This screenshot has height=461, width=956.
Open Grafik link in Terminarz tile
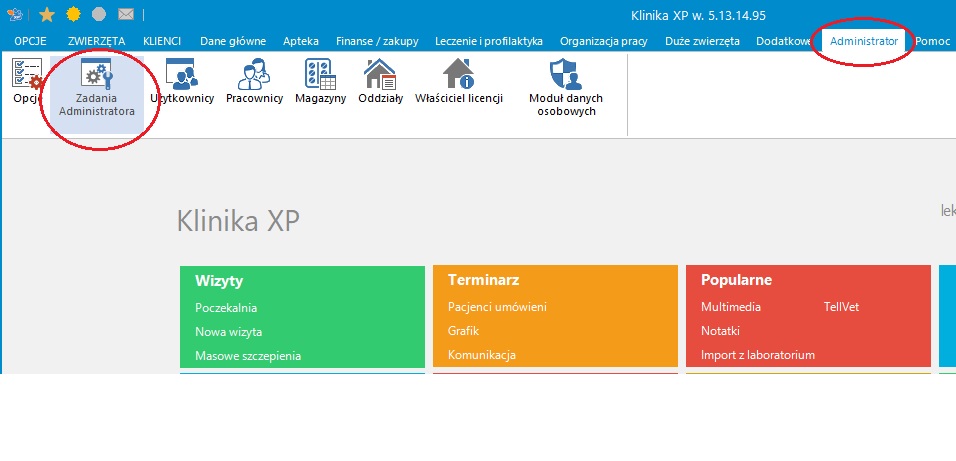pos(463,331)
